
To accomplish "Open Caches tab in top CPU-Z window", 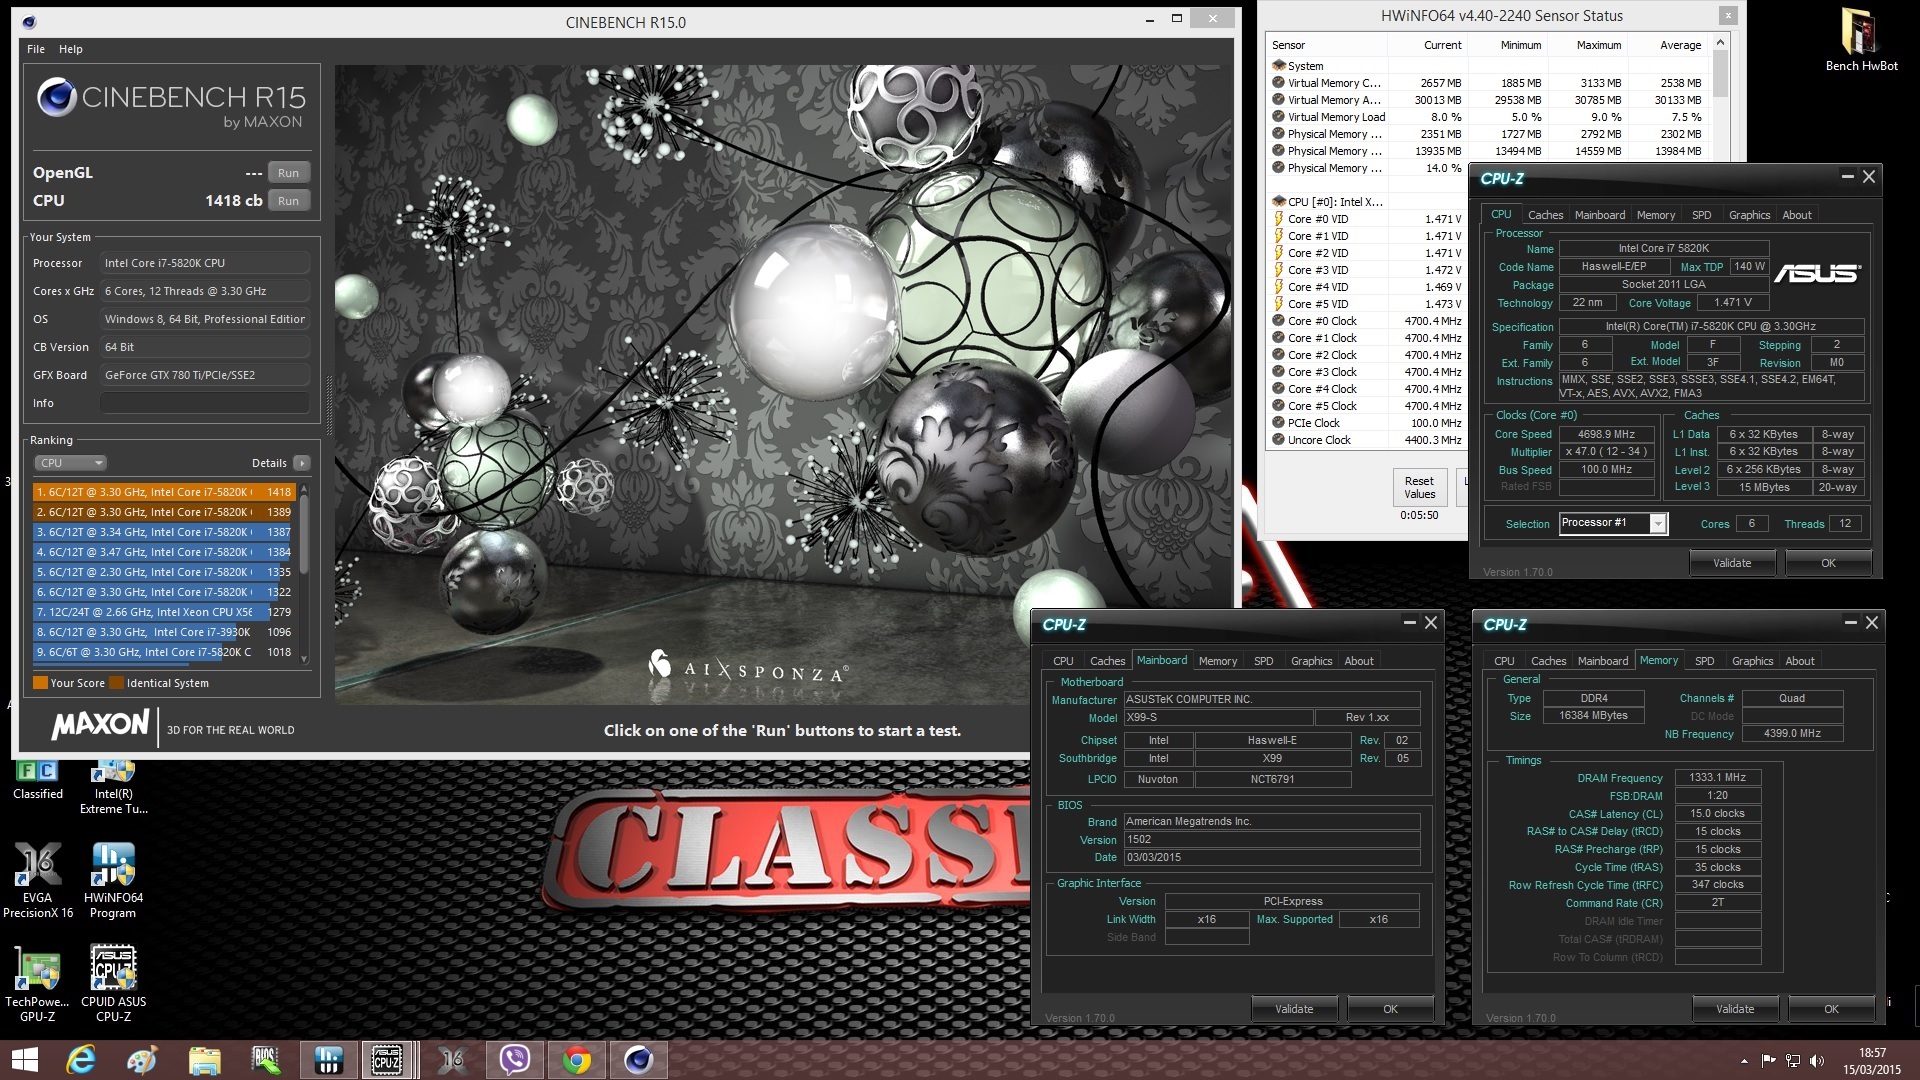I will coord(1545,215).
